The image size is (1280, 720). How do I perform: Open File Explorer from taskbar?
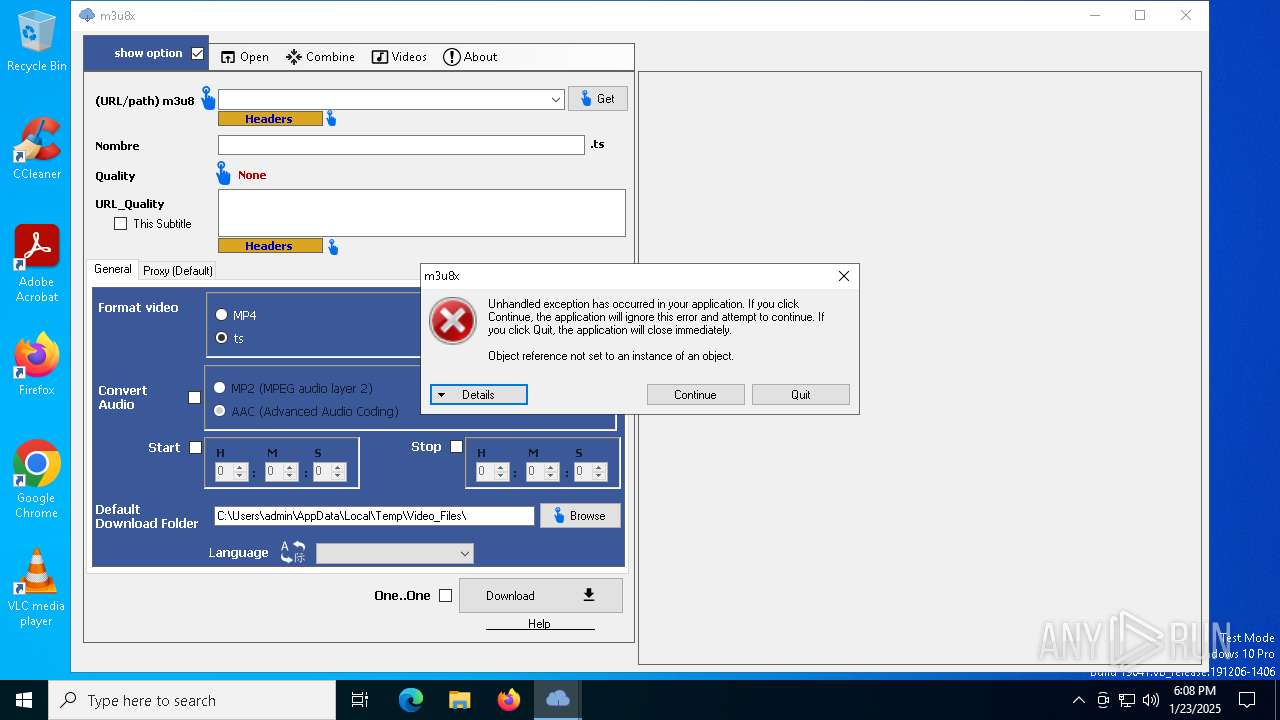[460, 700]
